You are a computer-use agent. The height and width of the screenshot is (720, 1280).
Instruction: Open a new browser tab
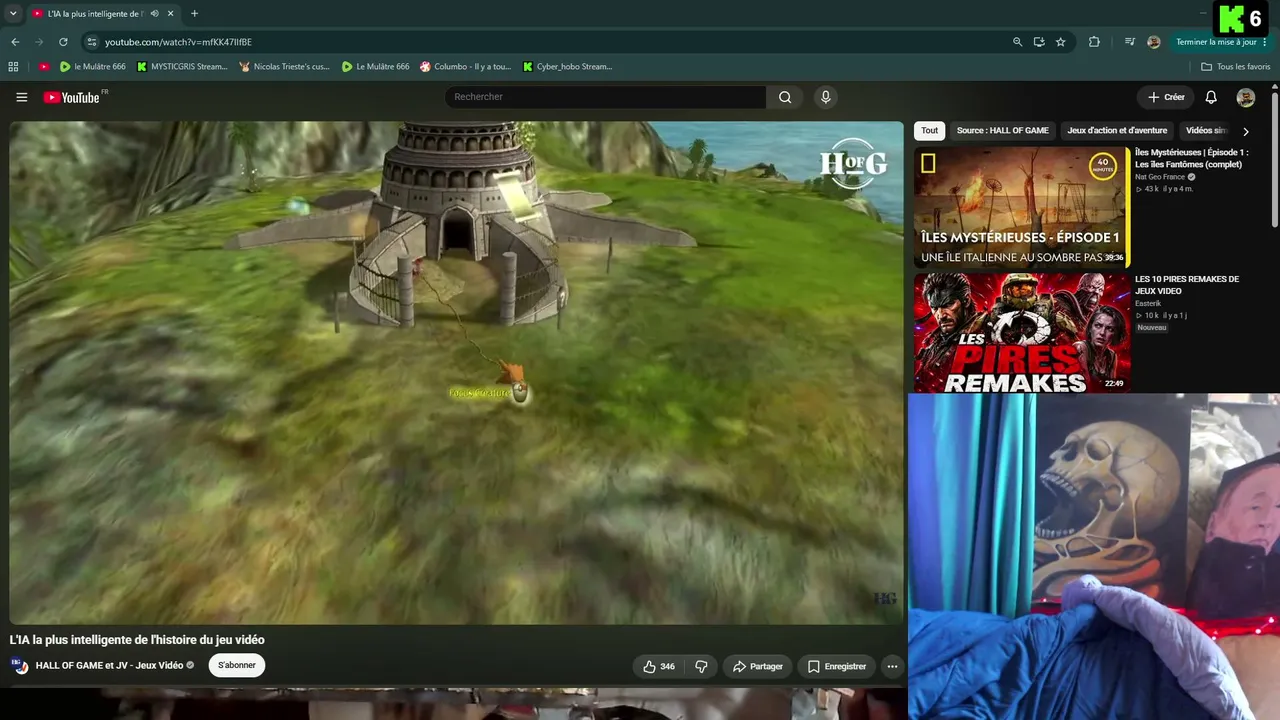click(x=194, y=14)
